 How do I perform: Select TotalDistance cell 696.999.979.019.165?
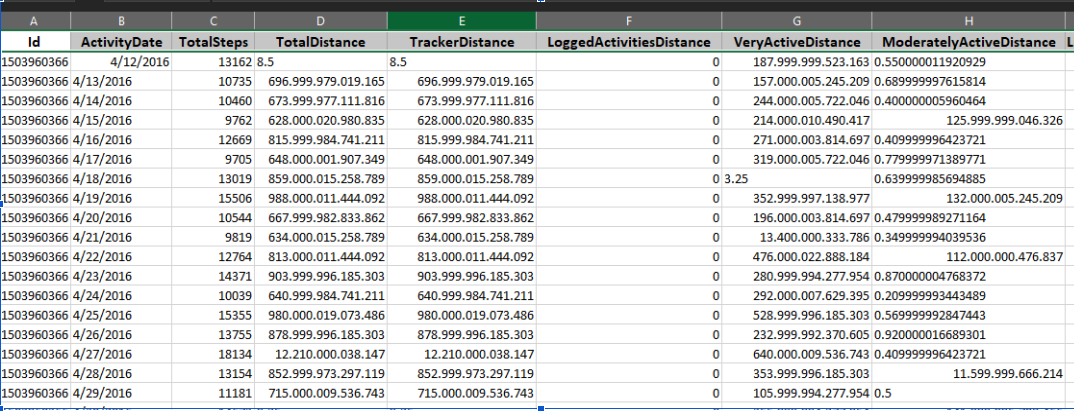(321, 82)
